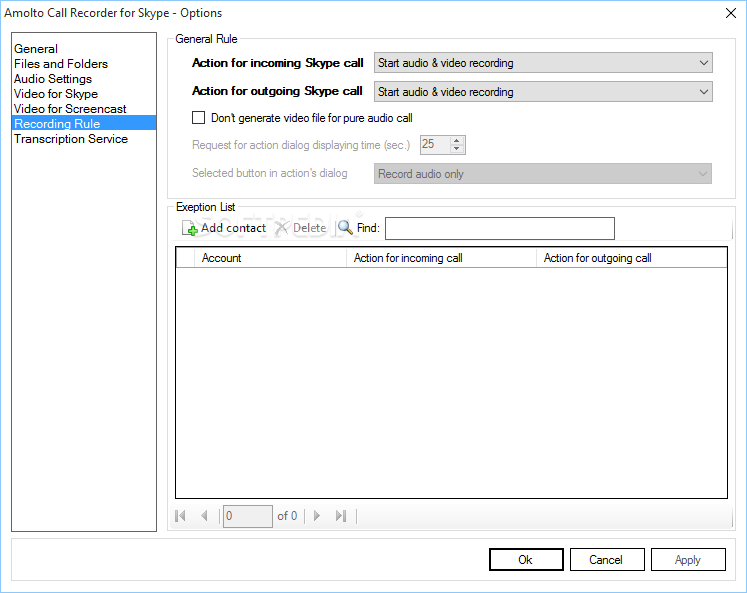
Task: Click the Cancel button
Action: click(607, 560)
